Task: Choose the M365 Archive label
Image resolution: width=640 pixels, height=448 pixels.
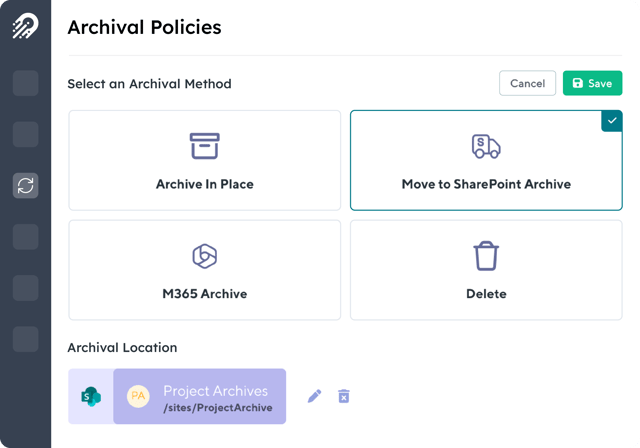Action: [x=204, y=294]
